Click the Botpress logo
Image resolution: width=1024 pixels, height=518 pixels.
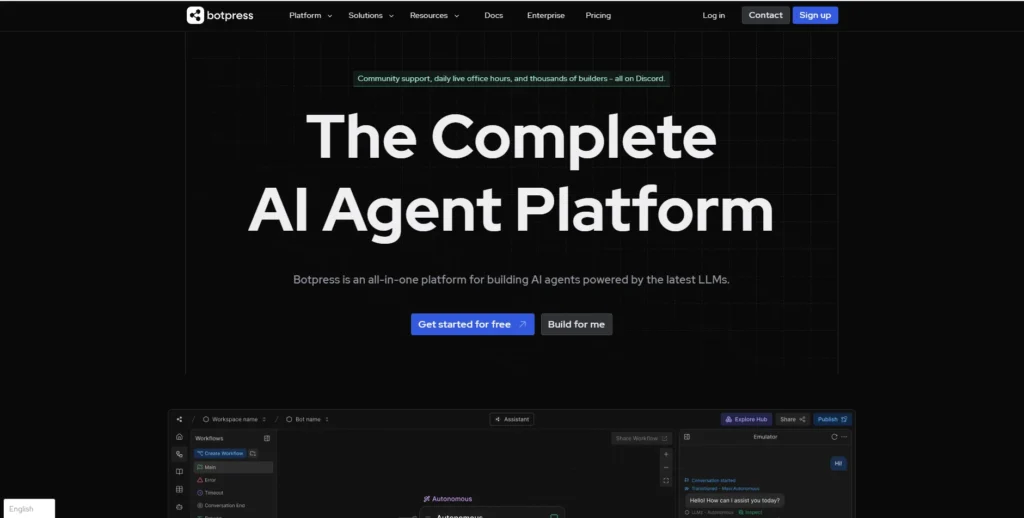pos(220,15)
